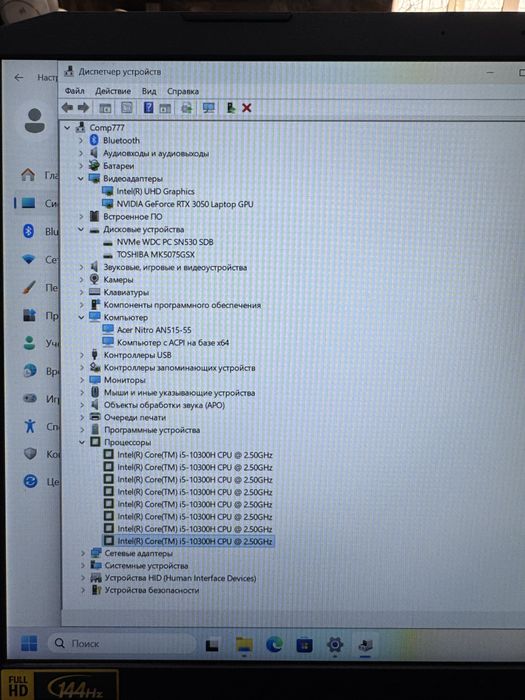The height and width of the screenshot is (700, 525).
Task: Click the Device Manager taskbar icon
Action: [x=366, y=645]
